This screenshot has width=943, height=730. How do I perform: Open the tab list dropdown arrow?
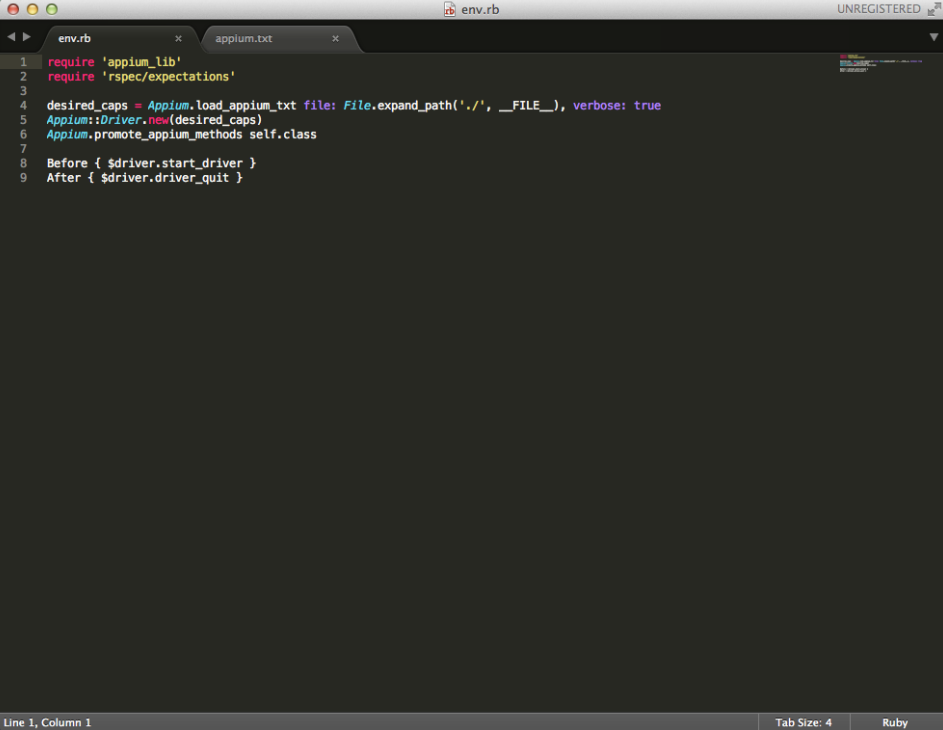933,37
